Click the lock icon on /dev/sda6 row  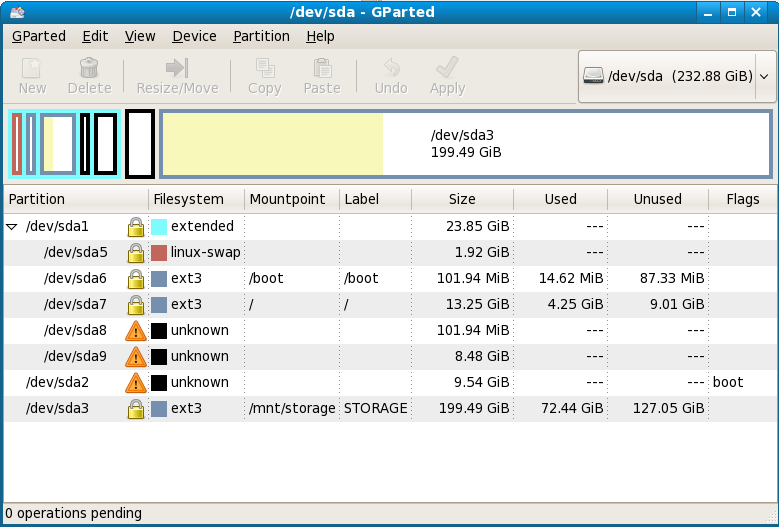coord(136,279)
